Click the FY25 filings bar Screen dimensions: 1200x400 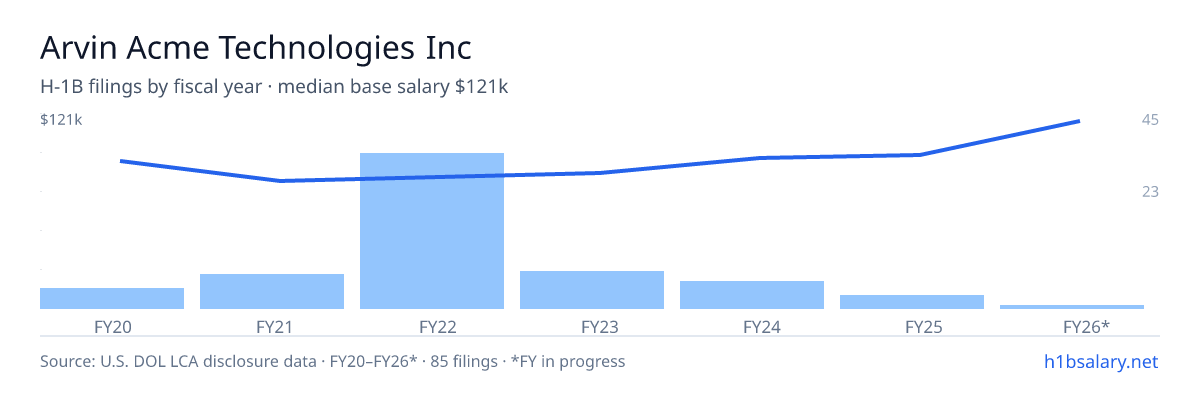point(912,302)
